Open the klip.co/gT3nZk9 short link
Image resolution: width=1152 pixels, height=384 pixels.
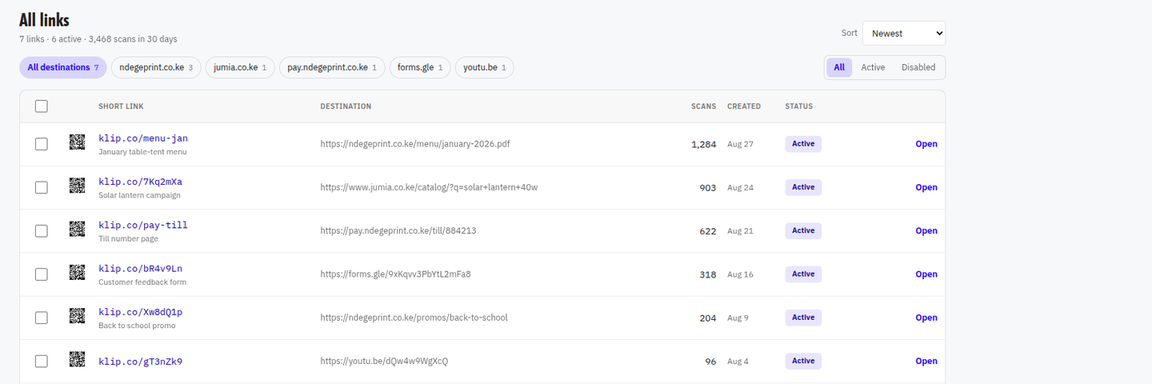[140, 361]
